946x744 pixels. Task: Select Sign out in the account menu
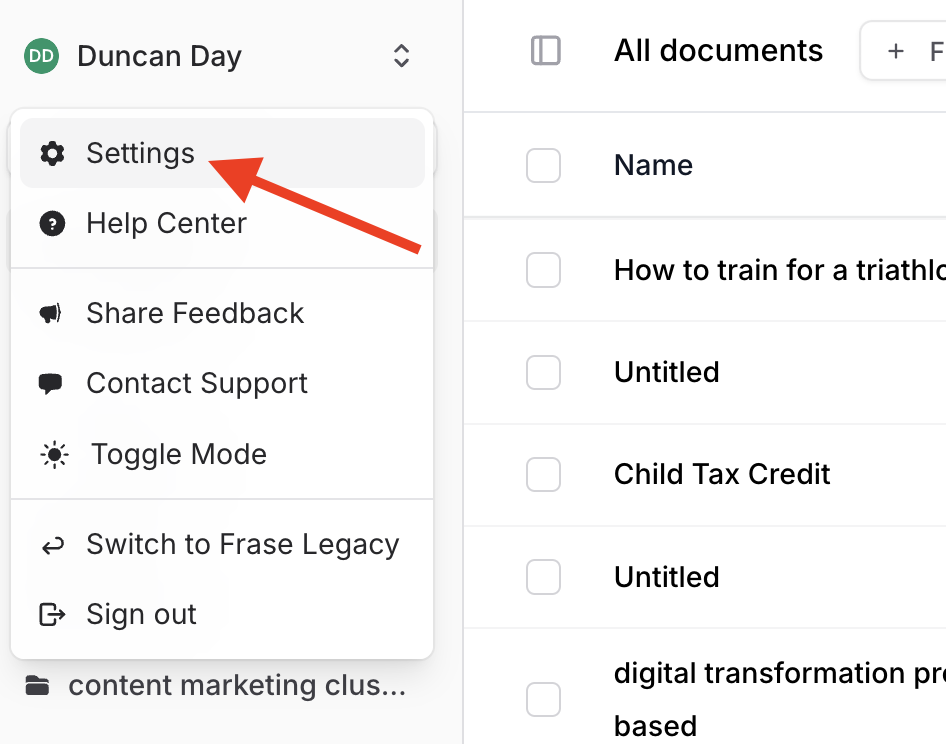tap(141, 614)
